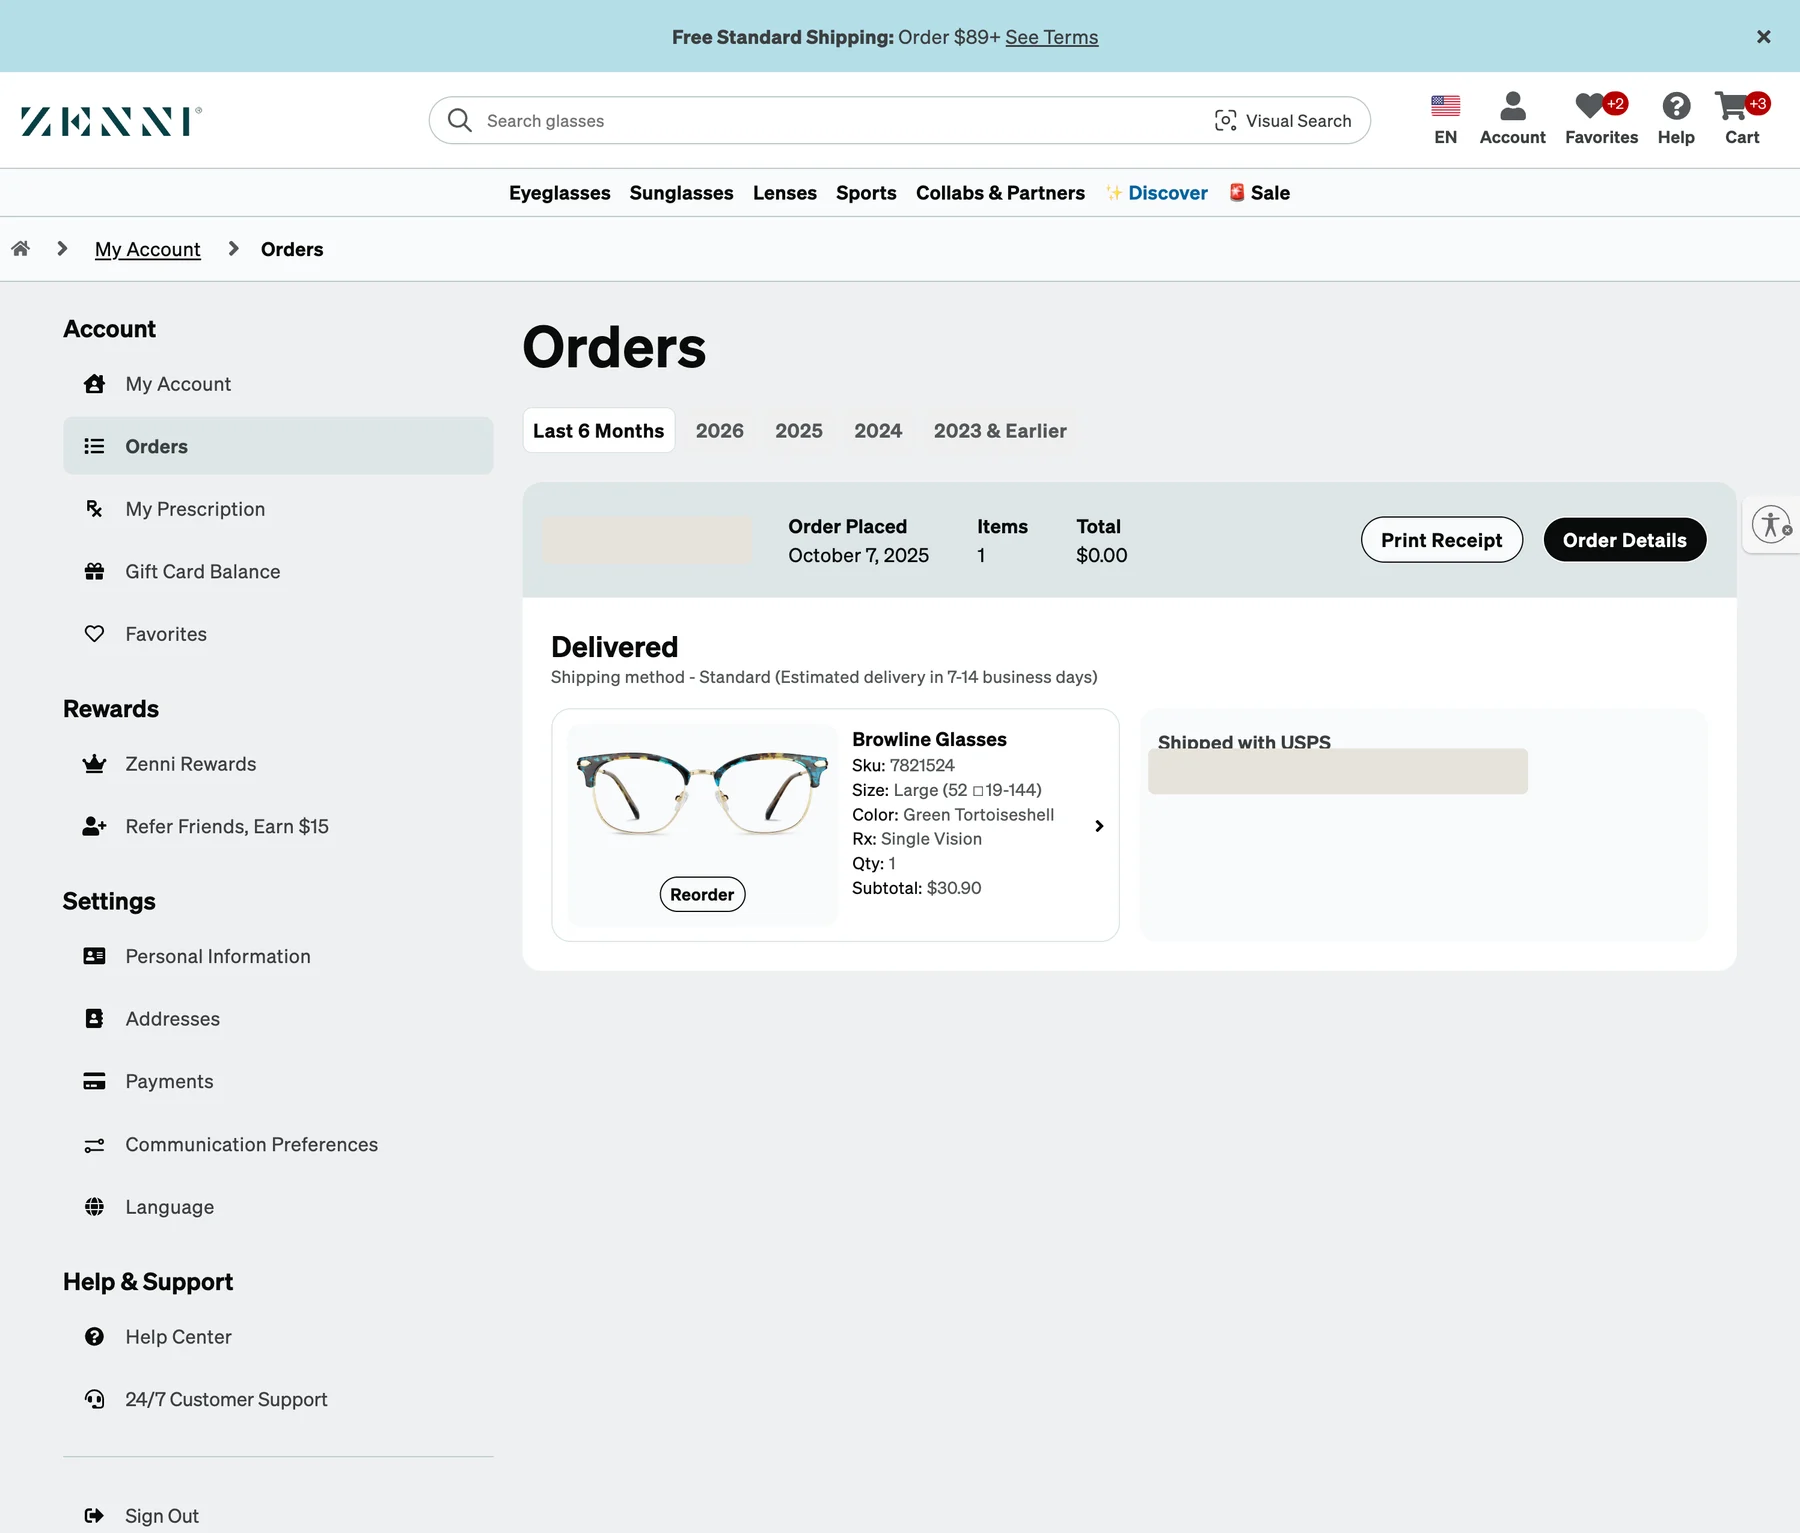The height and width of the screenshot is (1533, 1800).
Task: Open Communication Preferences in sidebar
Action: point(278,1144)
